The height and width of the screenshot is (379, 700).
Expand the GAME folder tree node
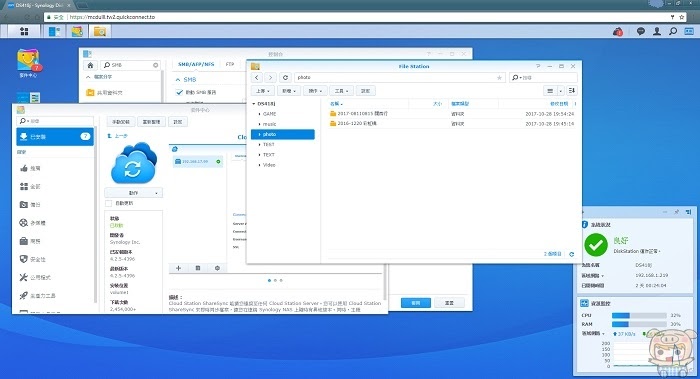point(259,114)
